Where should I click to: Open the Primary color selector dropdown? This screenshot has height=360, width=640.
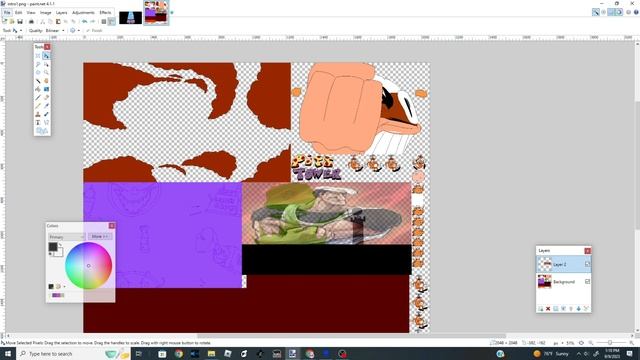(x=67, y=237)
